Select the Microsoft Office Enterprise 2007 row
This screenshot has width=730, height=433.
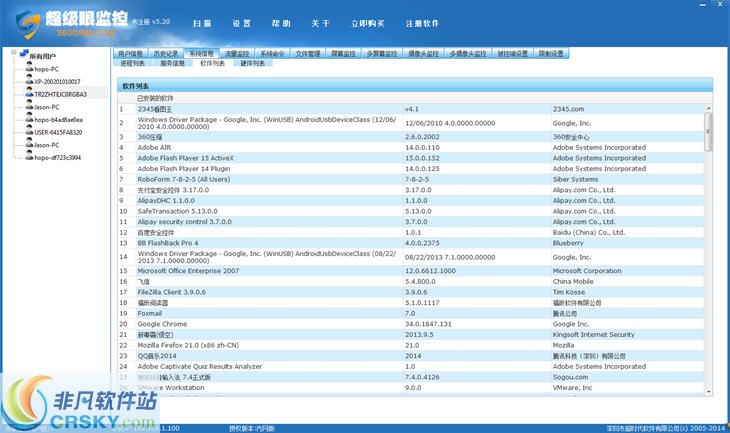point(411,271)
